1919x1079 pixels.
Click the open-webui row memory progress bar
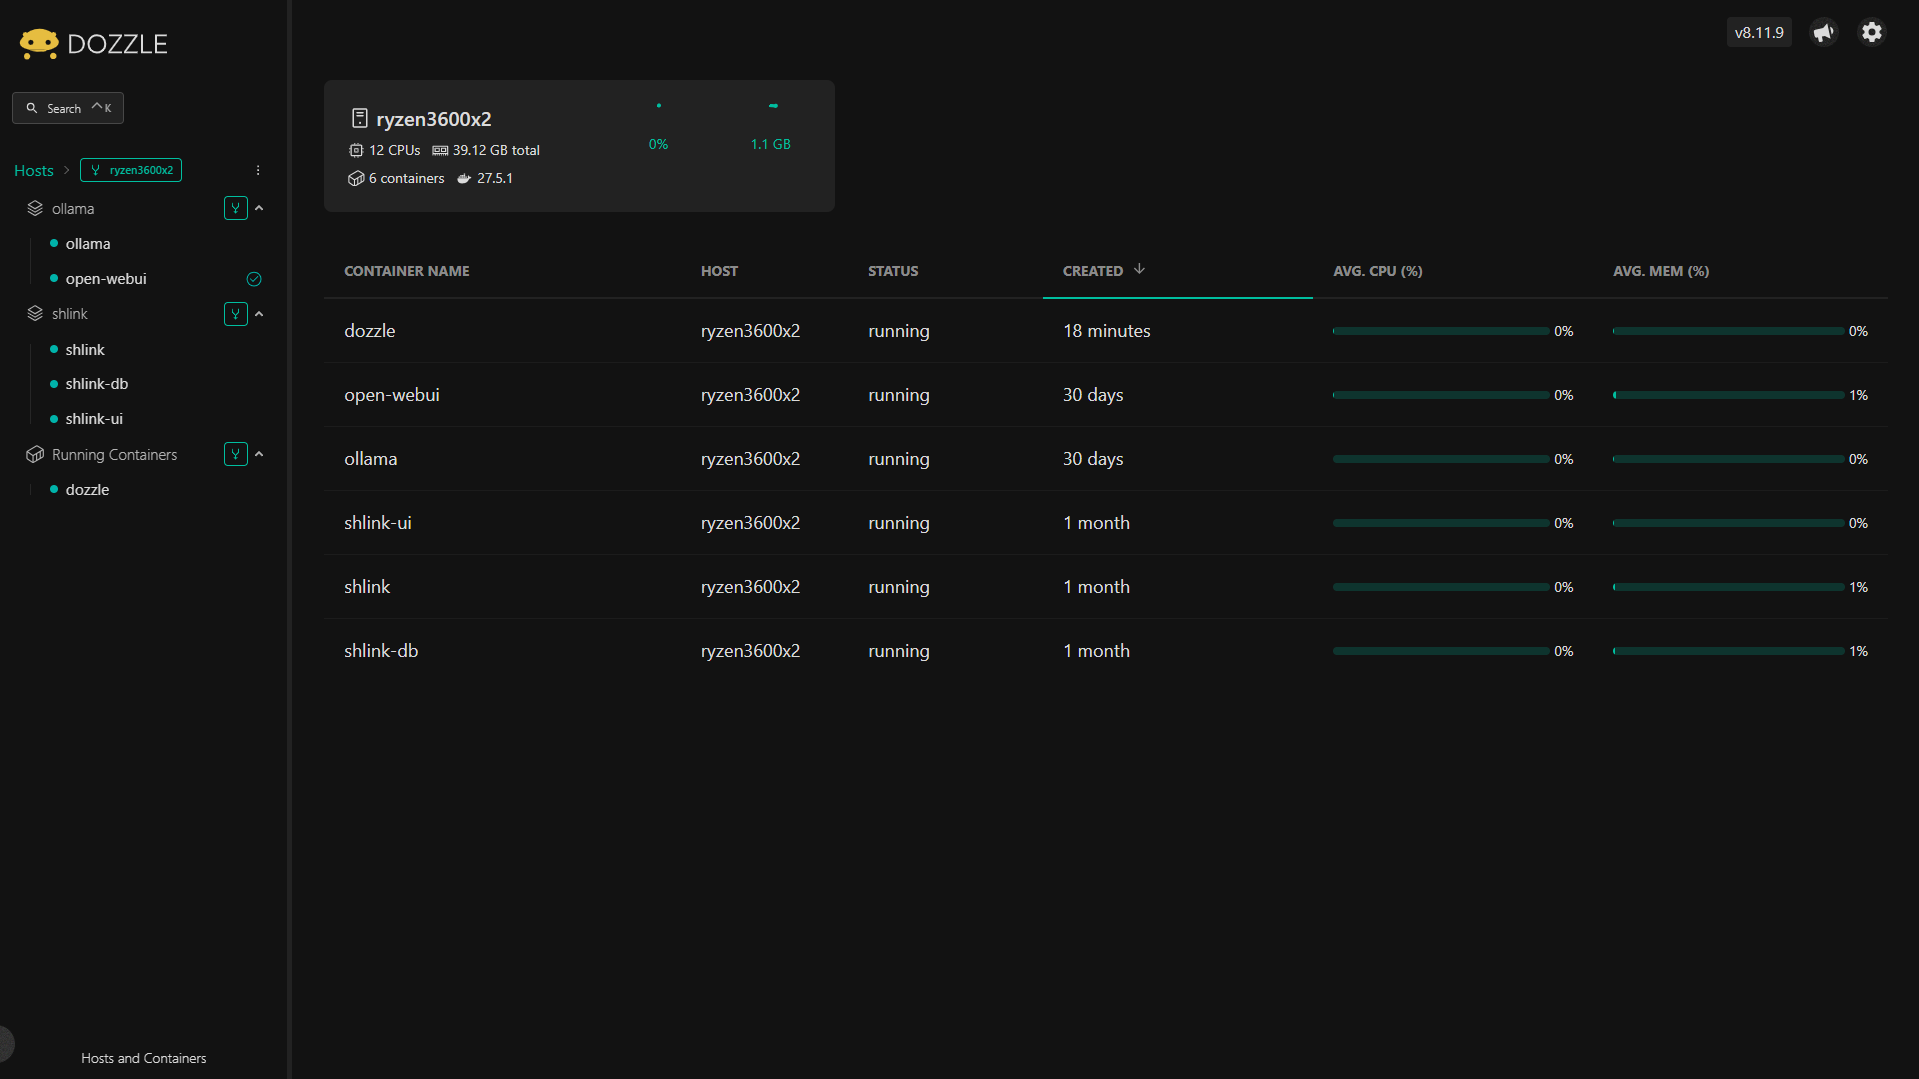[x=1729, y=395]
